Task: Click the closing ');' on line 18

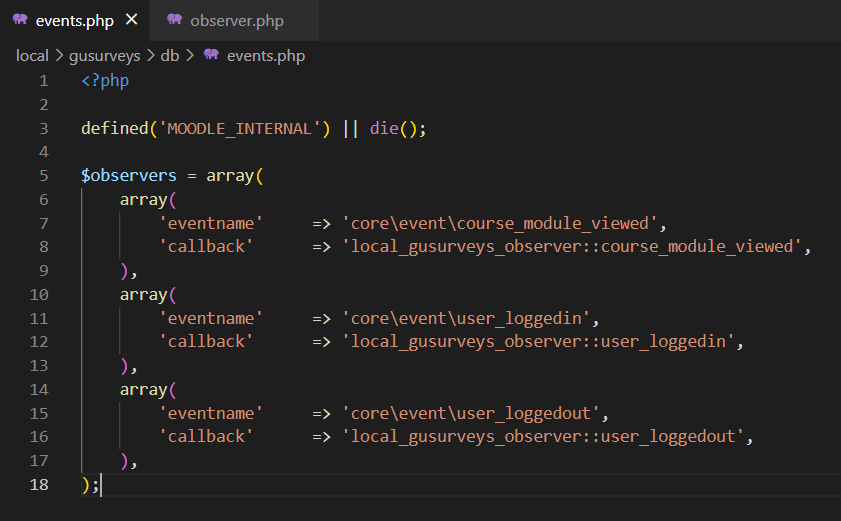Action: (90, 485)
